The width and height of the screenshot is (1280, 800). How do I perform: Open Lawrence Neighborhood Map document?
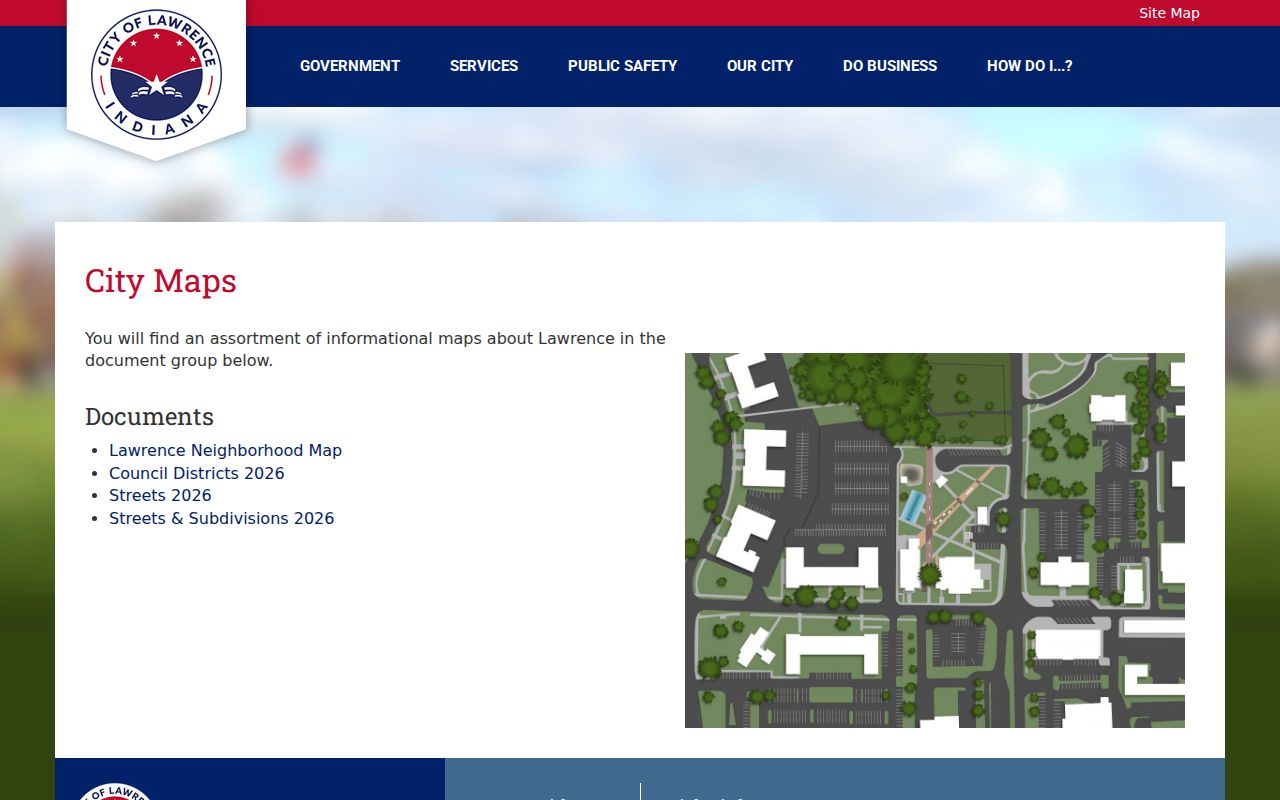(x=225, y=450)
